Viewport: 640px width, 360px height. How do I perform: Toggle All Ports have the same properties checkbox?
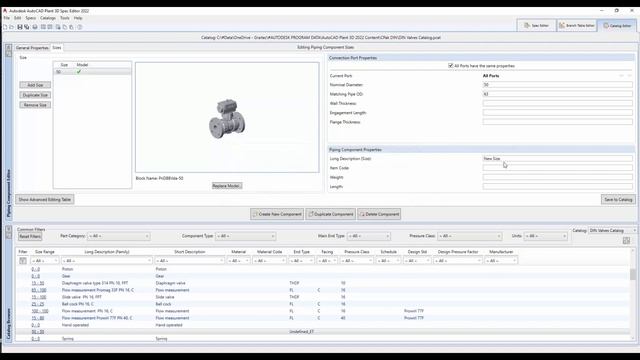tap(451, 65)
